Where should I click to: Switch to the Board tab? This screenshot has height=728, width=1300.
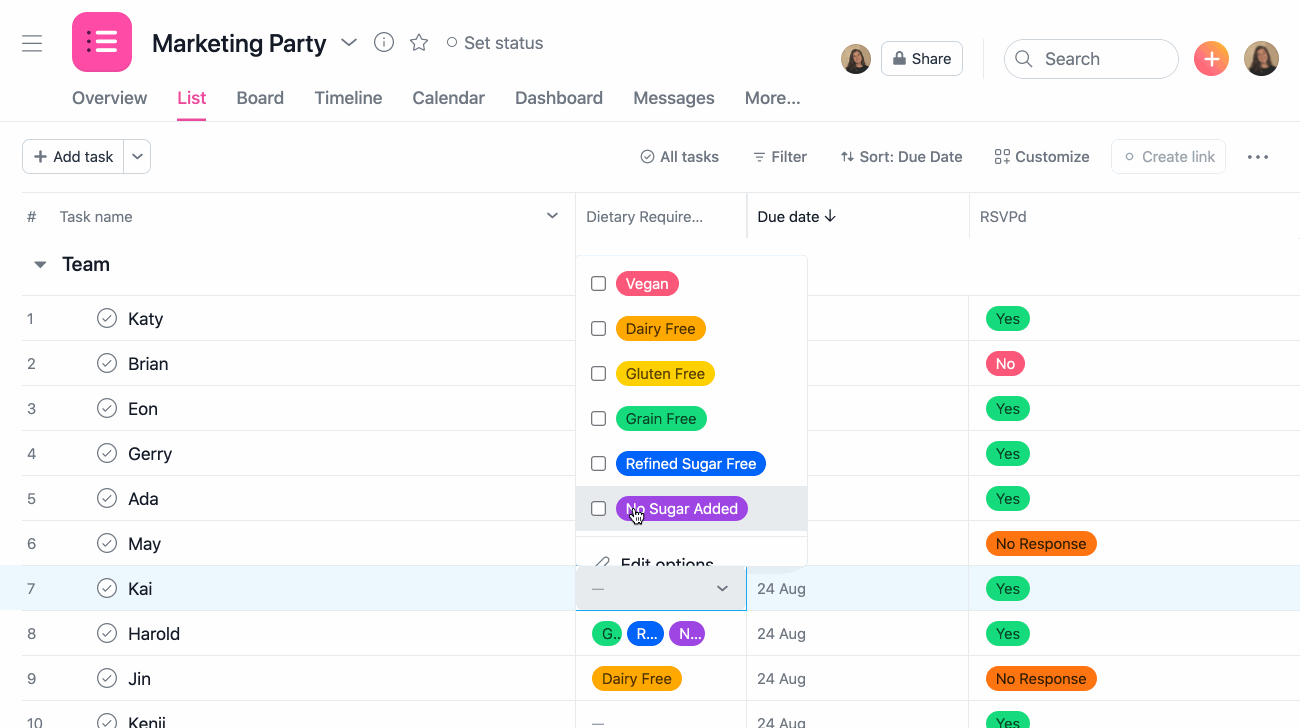pyautogui.click(x=260, y=97)
